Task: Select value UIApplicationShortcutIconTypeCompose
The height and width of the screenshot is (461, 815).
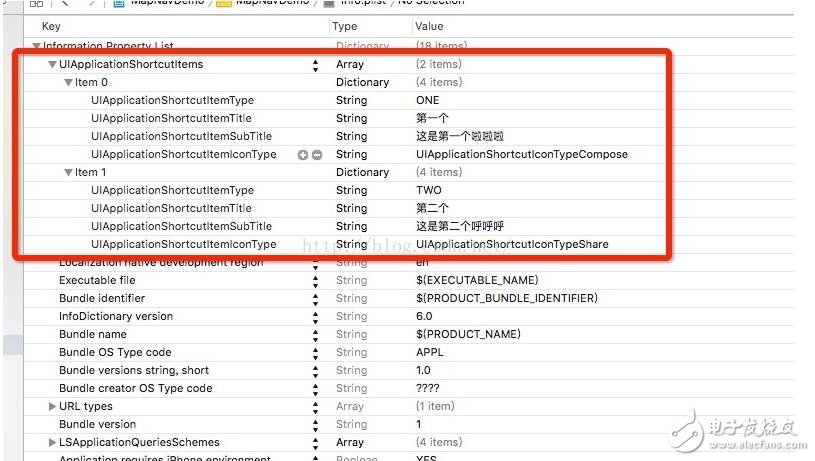Action: (x=522, y=154)
